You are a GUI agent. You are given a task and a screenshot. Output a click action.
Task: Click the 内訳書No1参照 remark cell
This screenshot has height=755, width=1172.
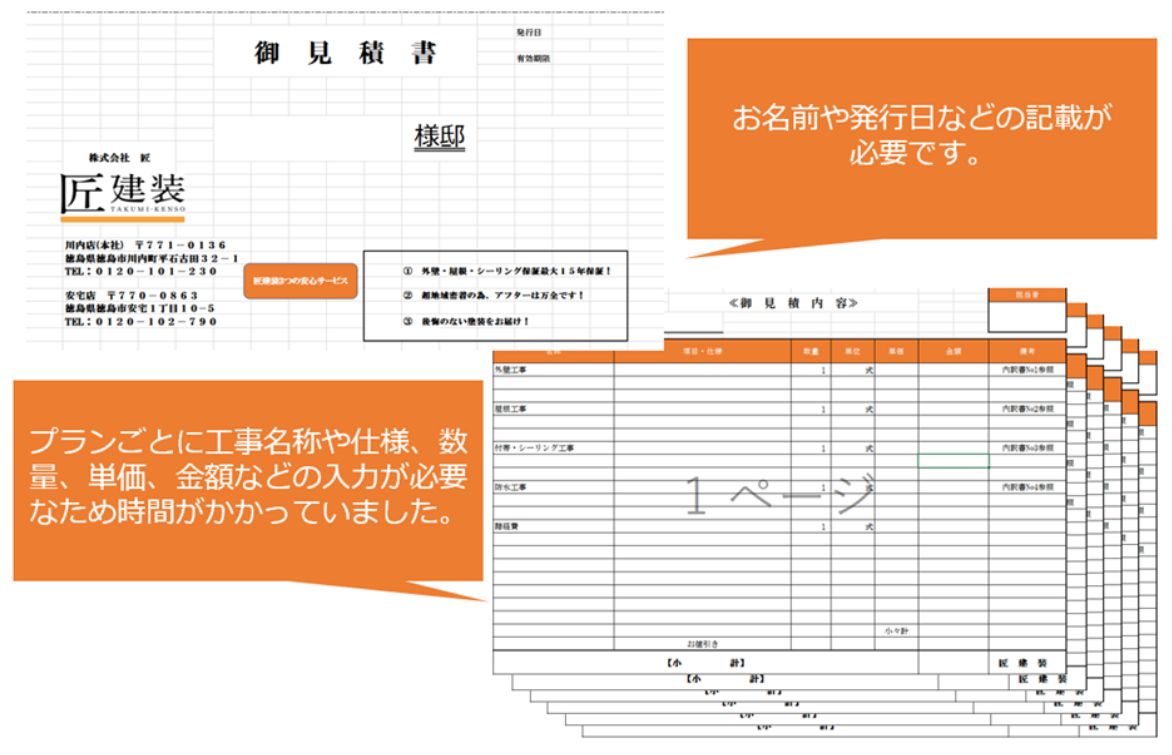[1026, 369]
